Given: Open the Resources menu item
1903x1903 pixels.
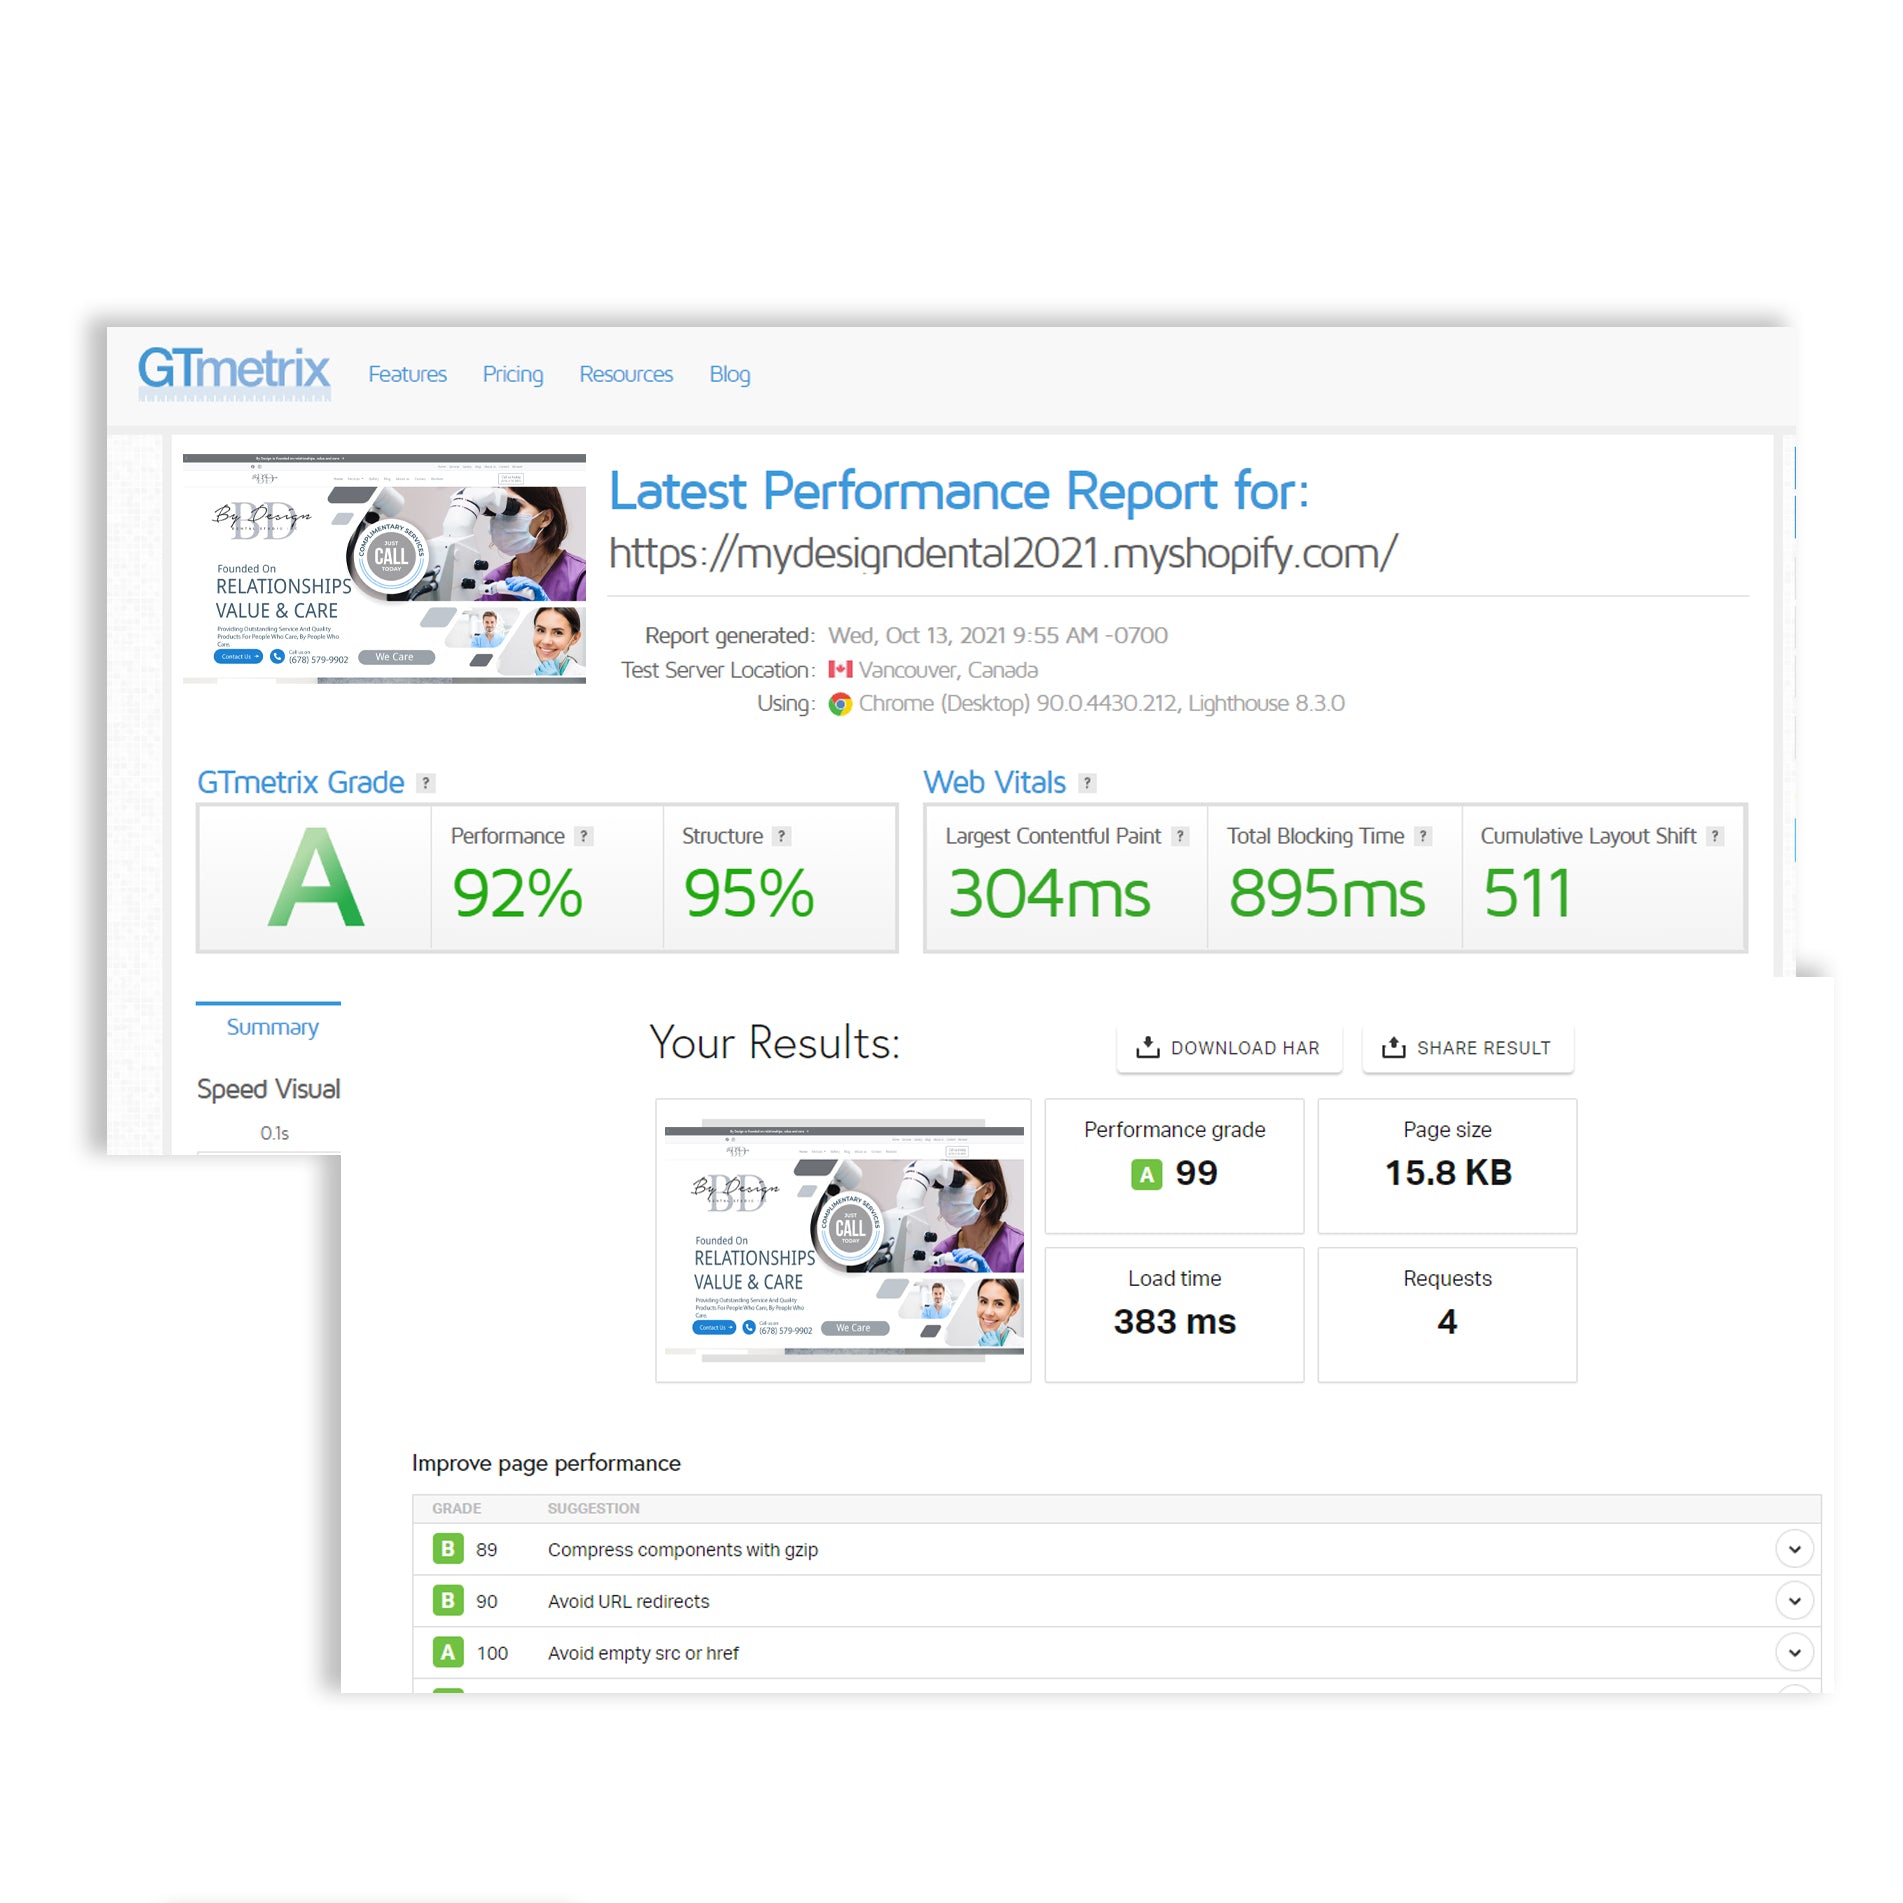Looking at the screenshot, I should (626, 374).
